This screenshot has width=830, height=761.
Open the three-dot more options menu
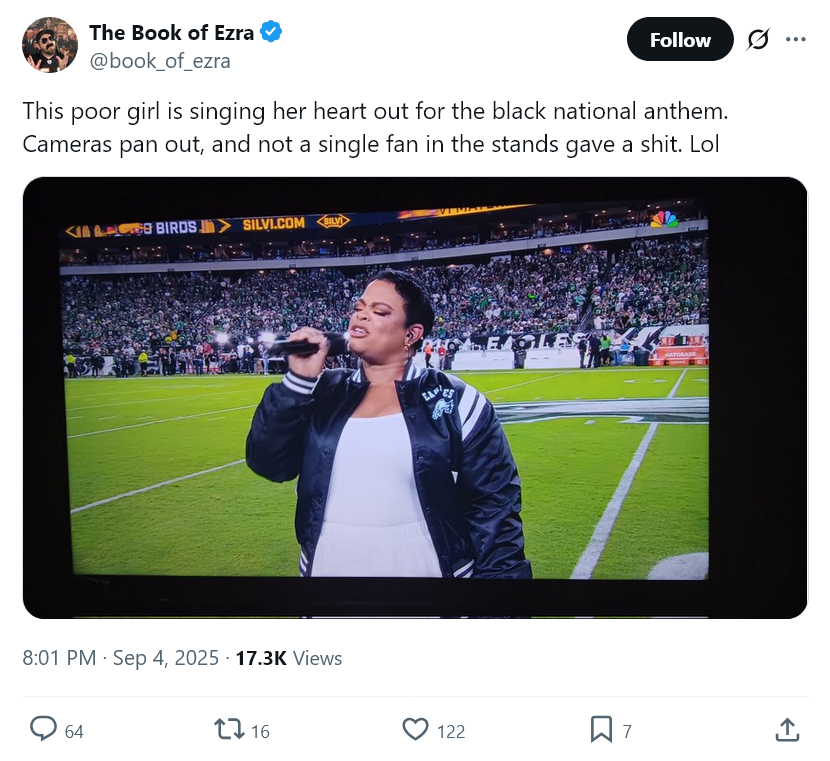click(796, 40)
